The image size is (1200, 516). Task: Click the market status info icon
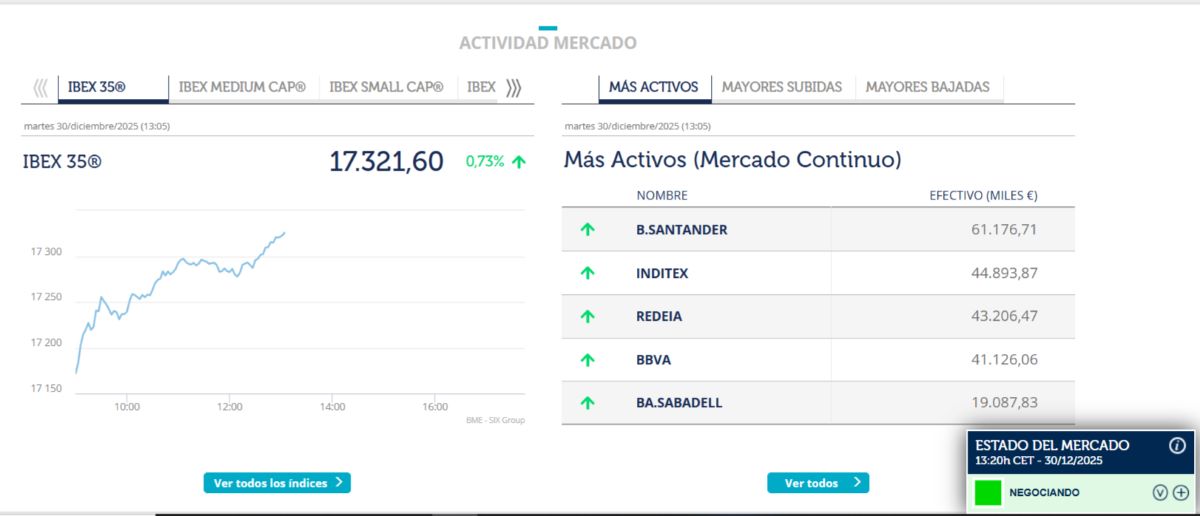[x=1177, y=445]
